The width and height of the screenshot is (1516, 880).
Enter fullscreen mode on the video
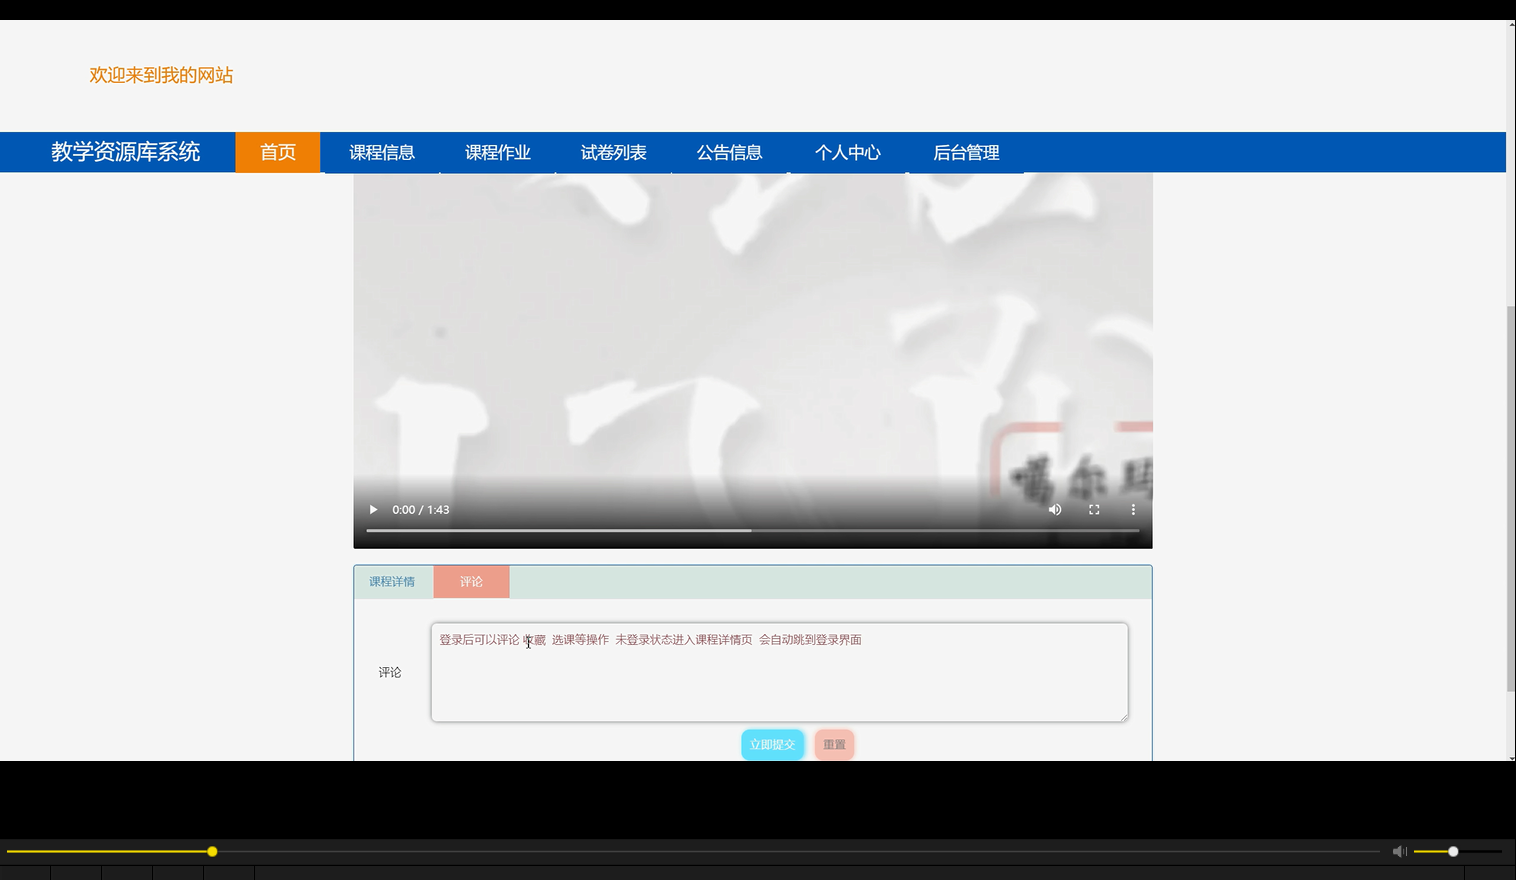(x=1093, y=509)
